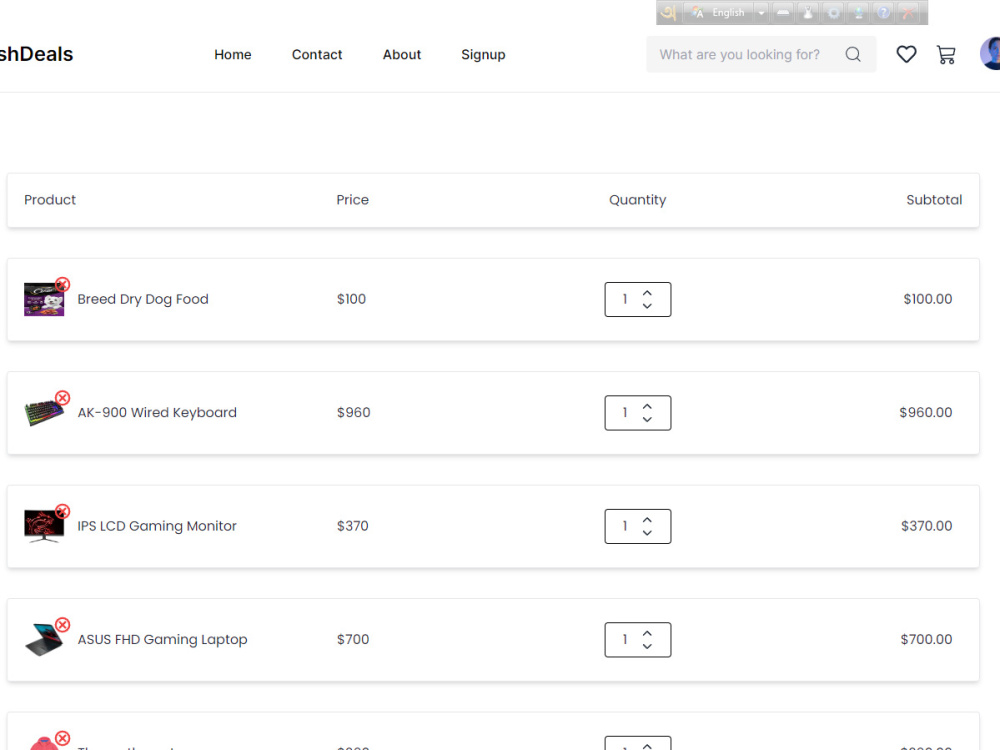The height and width of the screenshot is (750, 1000).
Task: Click the 'IPS LCD Gaming Monitor' product name
Action: (157, 527)
